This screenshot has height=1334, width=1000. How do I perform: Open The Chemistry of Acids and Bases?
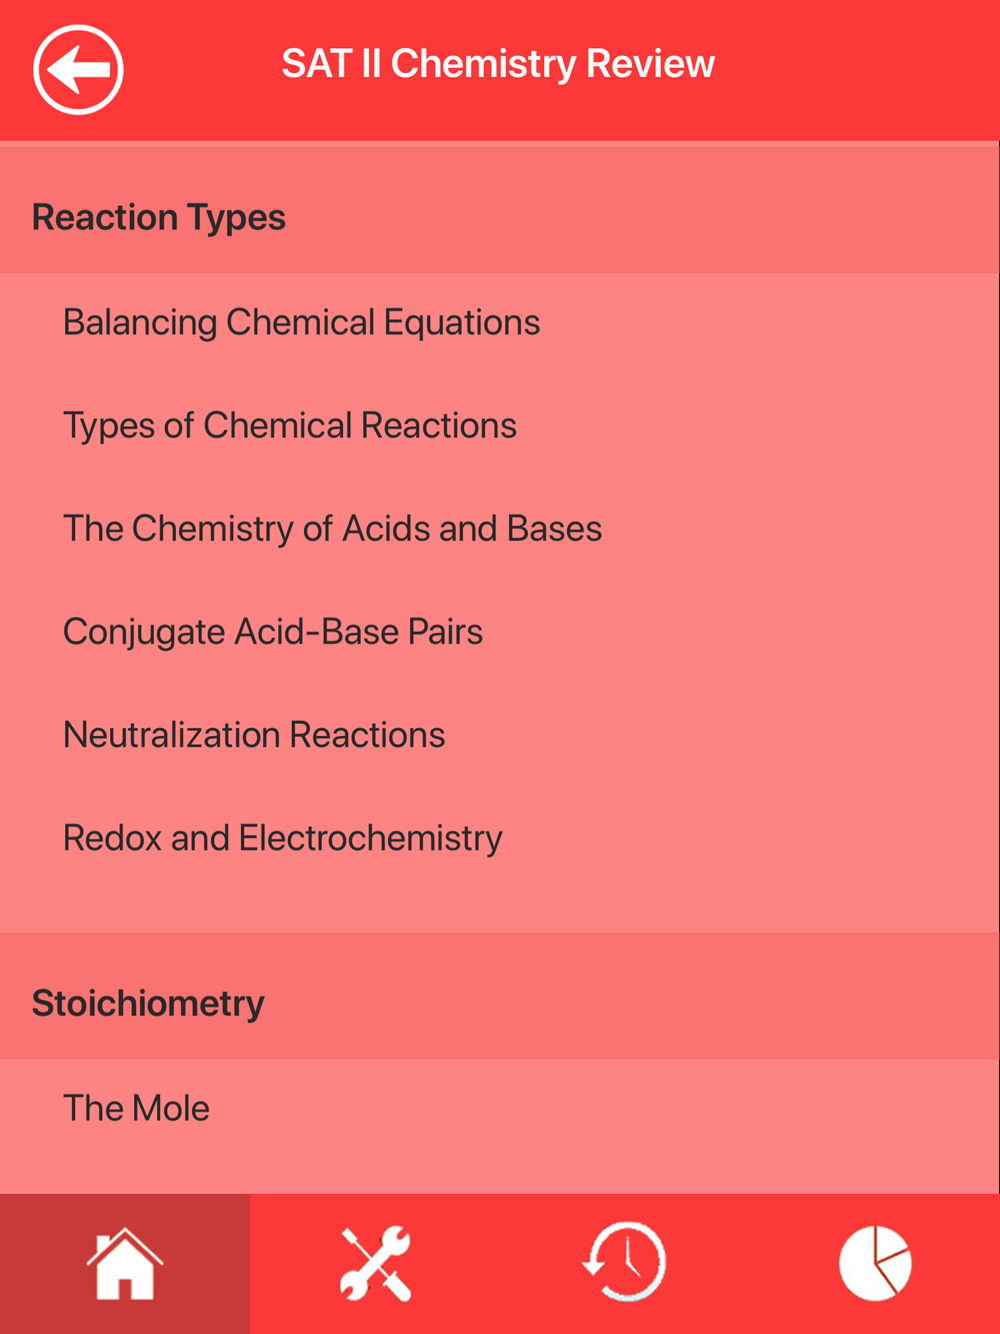tap(500, 529)
